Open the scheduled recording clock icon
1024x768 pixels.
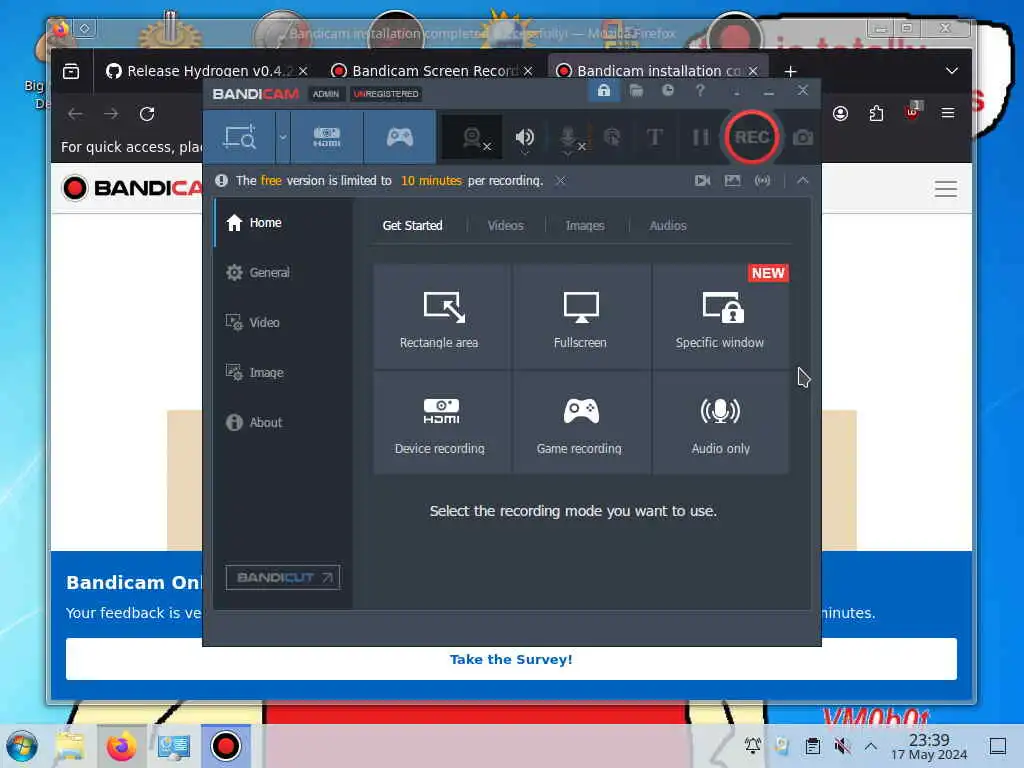pyautogui.click(x=667, y=91)
